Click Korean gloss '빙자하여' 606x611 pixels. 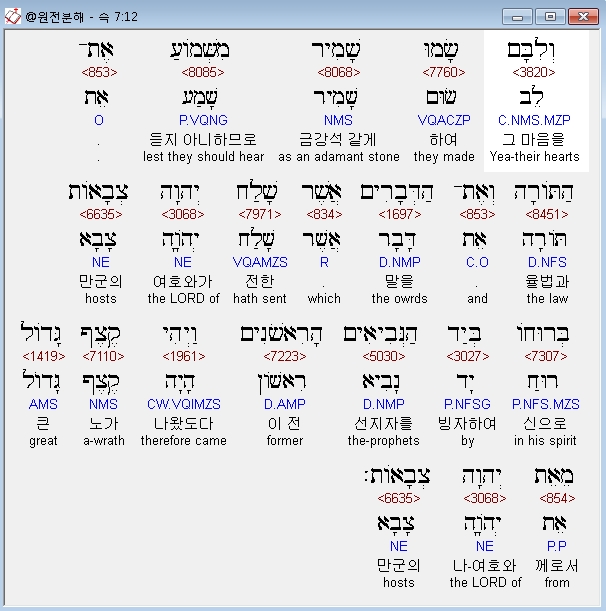point(467,423)
